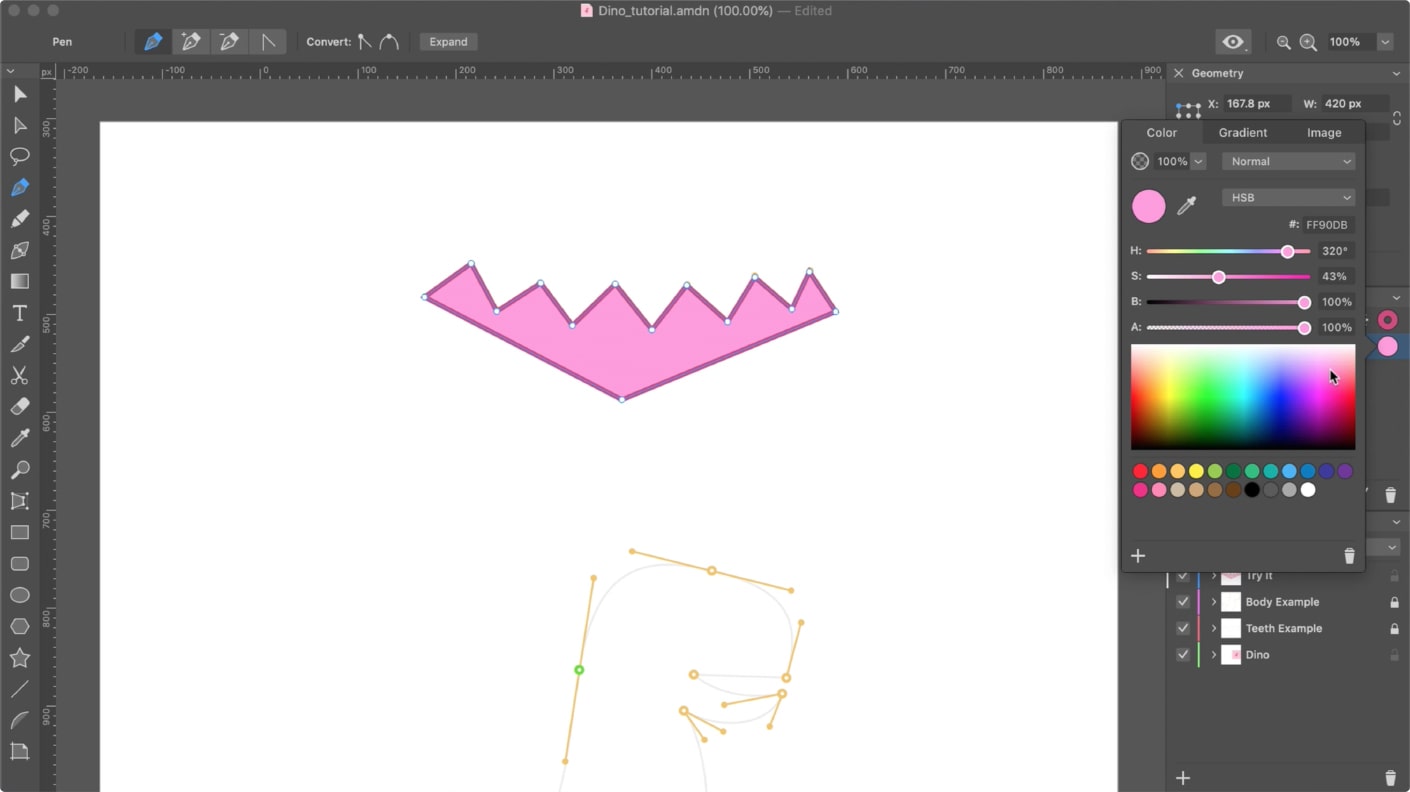The image size is (1410, 792).
Task: Close the Geometry panel
Action: [x=1178, y=73]
